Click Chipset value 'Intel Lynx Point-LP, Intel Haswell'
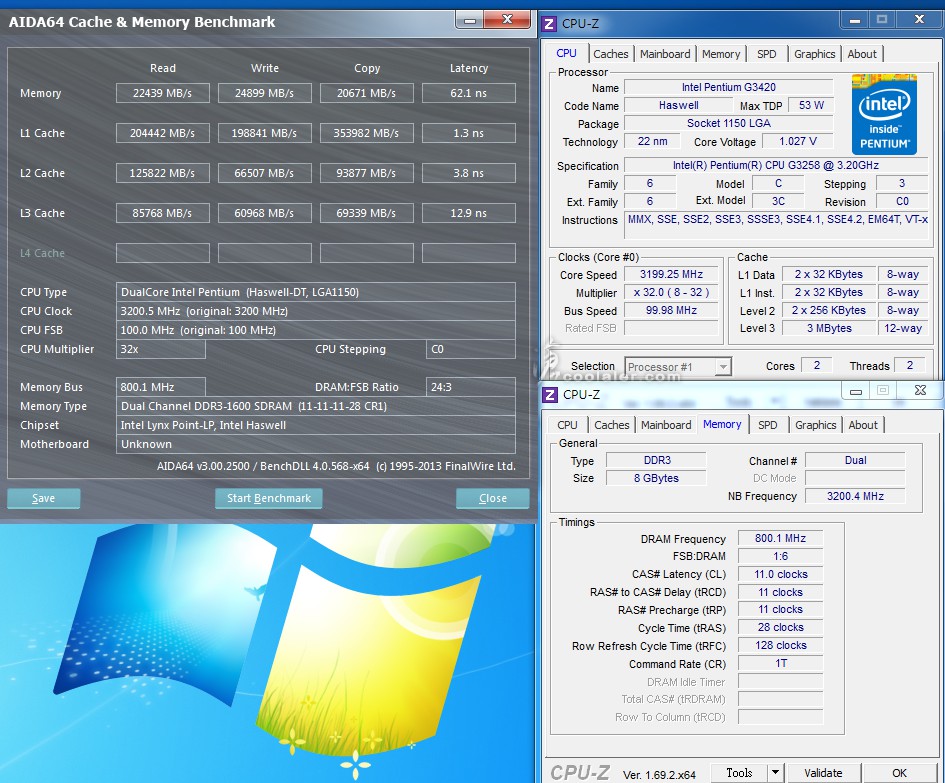Image resolution: width=945 pixels, height=783 pixels. [x=316, y=425]
